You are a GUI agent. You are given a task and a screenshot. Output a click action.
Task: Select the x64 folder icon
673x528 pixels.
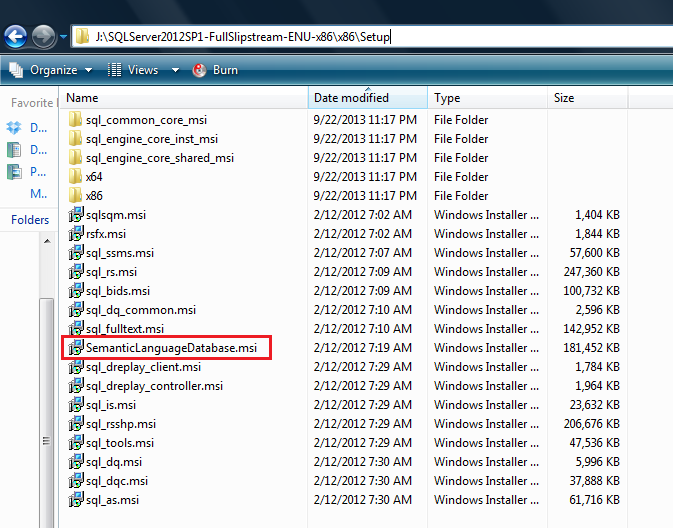(75, 177)
